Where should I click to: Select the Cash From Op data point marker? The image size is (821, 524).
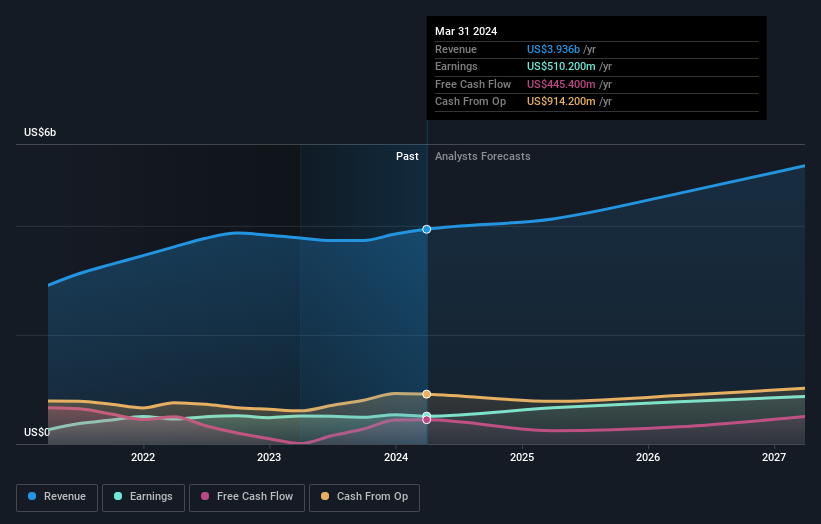(x=427, y=394)
